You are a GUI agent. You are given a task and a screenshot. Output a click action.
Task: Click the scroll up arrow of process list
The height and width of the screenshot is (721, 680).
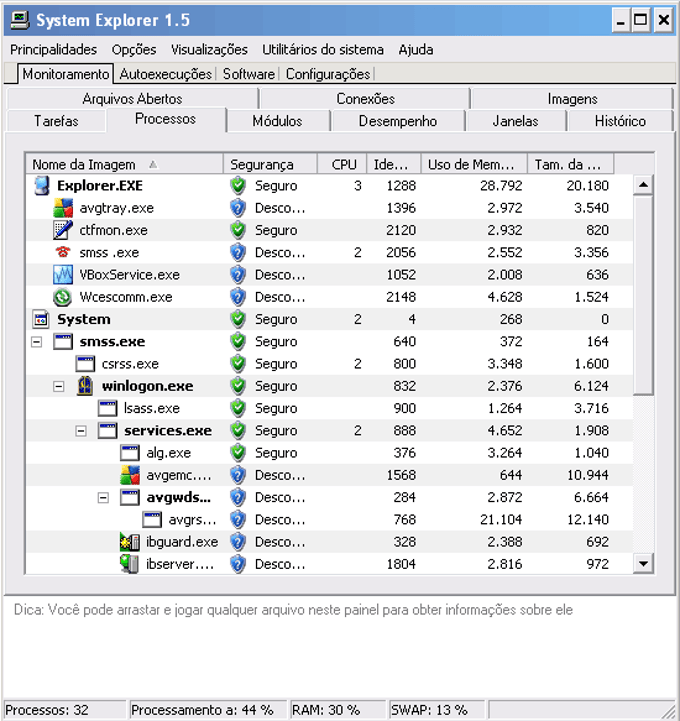(x=643, y=185)
